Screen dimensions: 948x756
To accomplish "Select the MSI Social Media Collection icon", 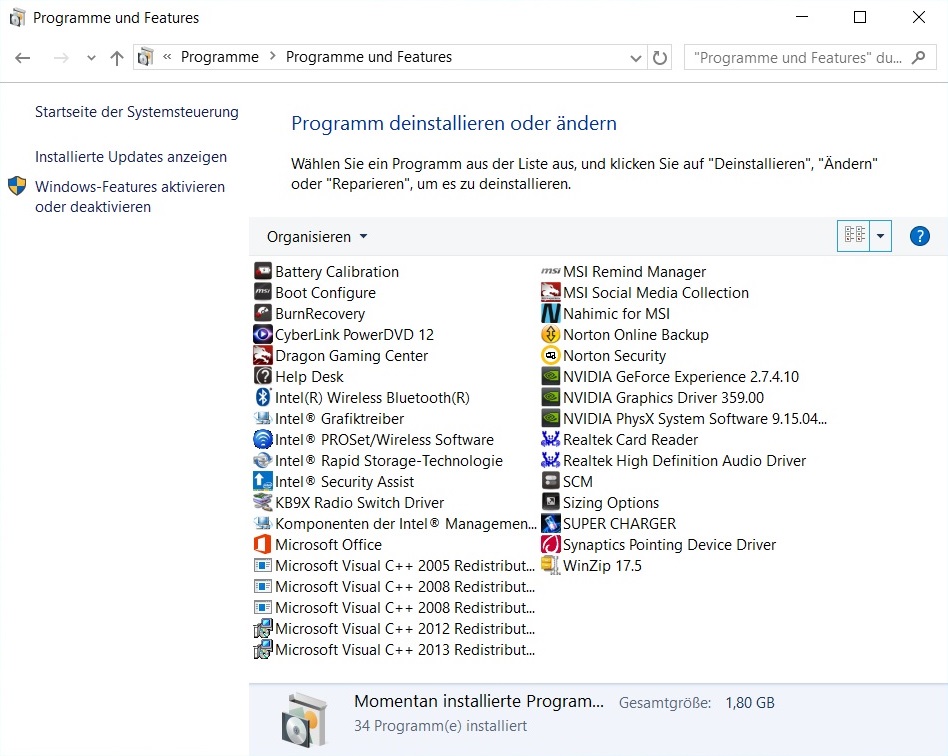I will (550, 292).
